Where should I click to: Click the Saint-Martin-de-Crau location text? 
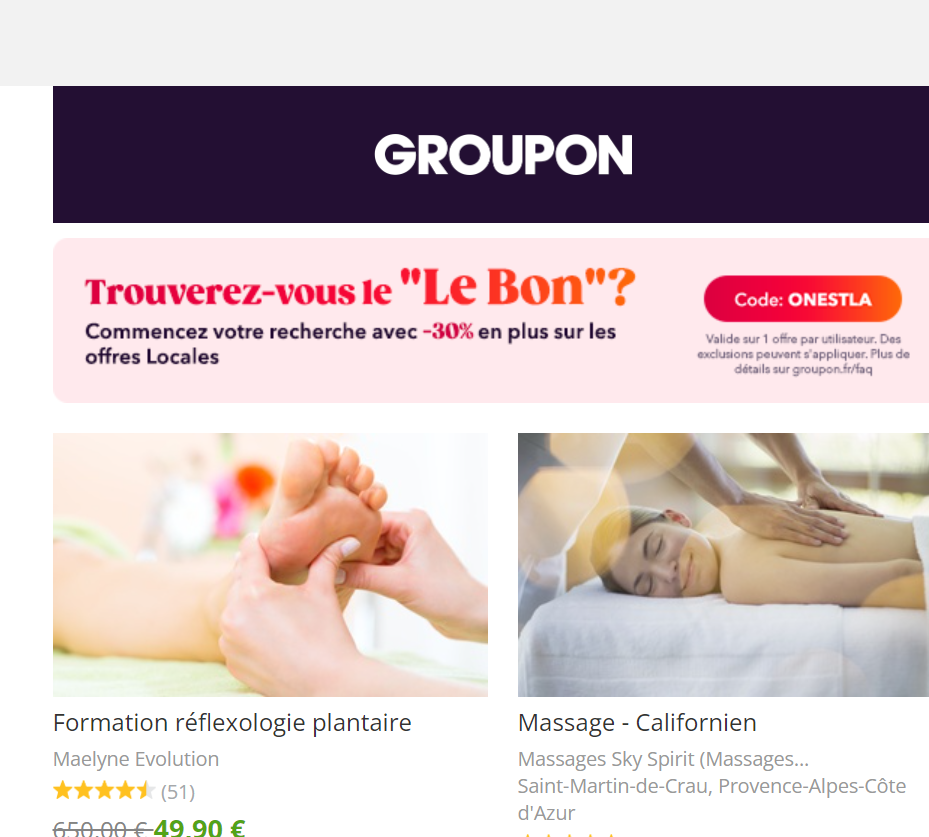point(712,799)
